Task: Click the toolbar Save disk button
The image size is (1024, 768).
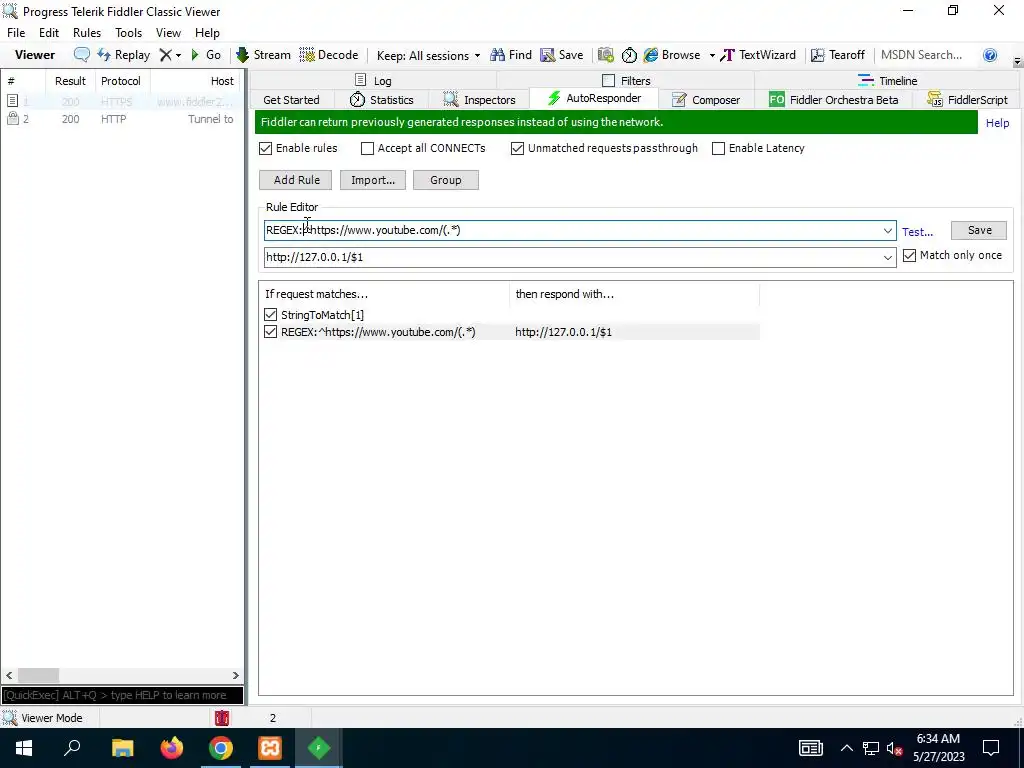Action: click(562, 55)
